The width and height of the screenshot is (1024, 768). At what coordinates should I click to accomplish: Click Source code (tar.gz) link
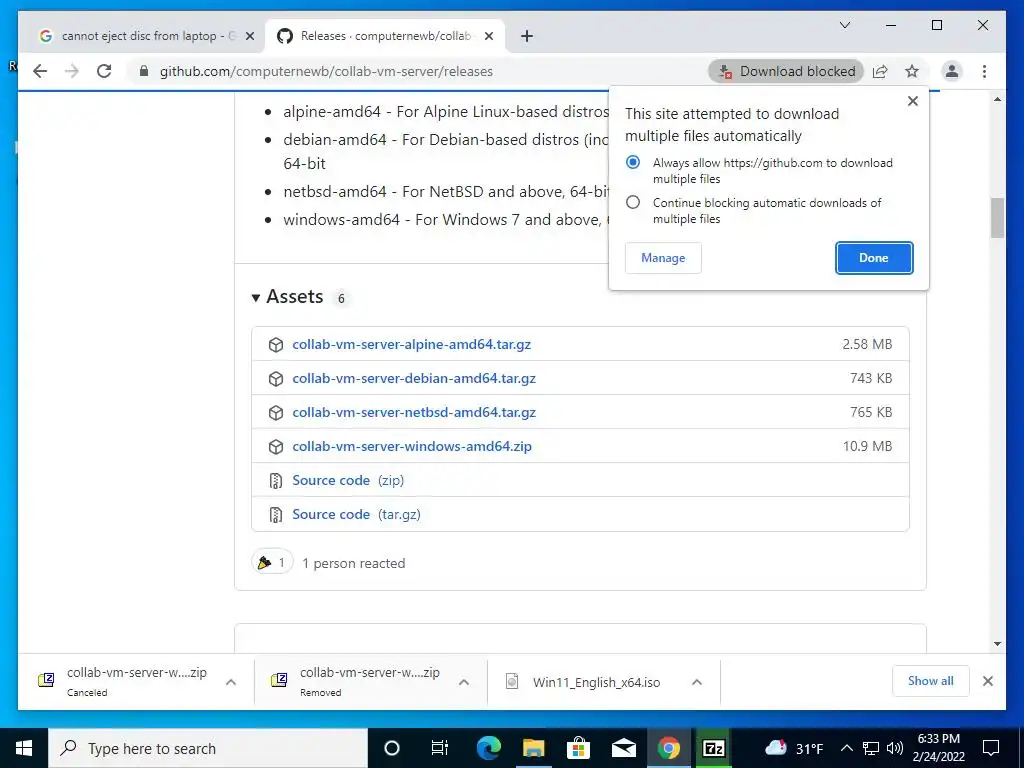(357, 514)
